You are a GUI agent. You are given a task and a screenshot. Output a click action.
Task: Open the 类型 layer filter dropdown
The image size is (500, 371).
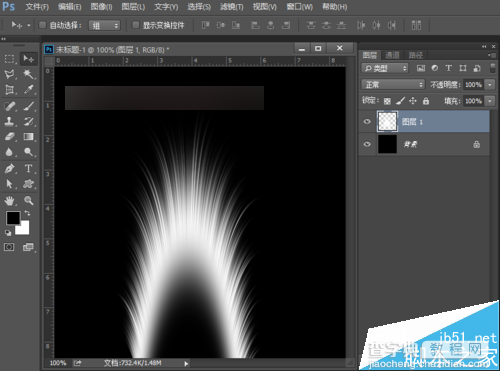(x=385, y=68)
